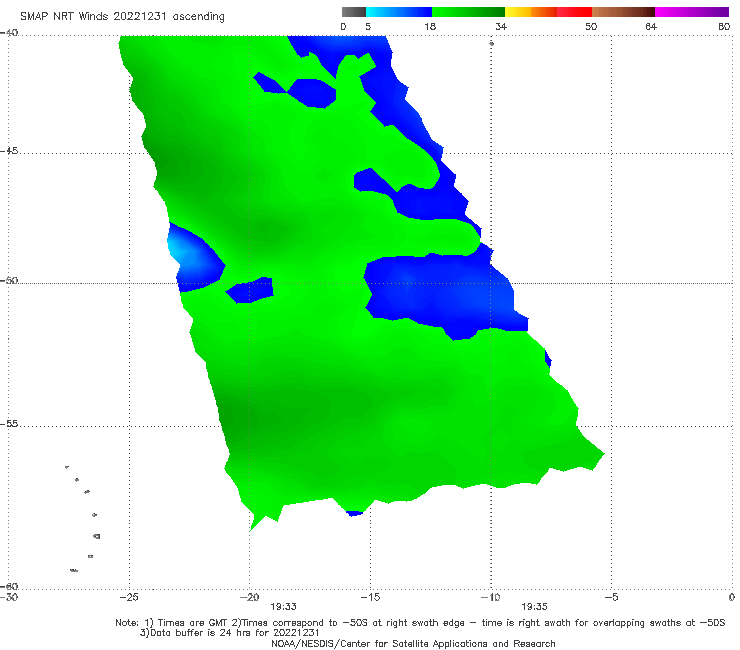Screen dimensions: 740x650
Task: Click the red segment of the color scale
Action: pos(574,12)
